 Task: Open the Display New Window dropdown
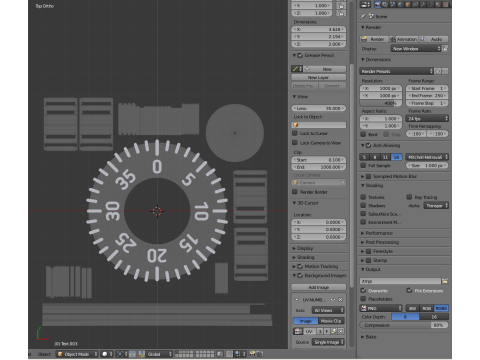coord(416,49)
